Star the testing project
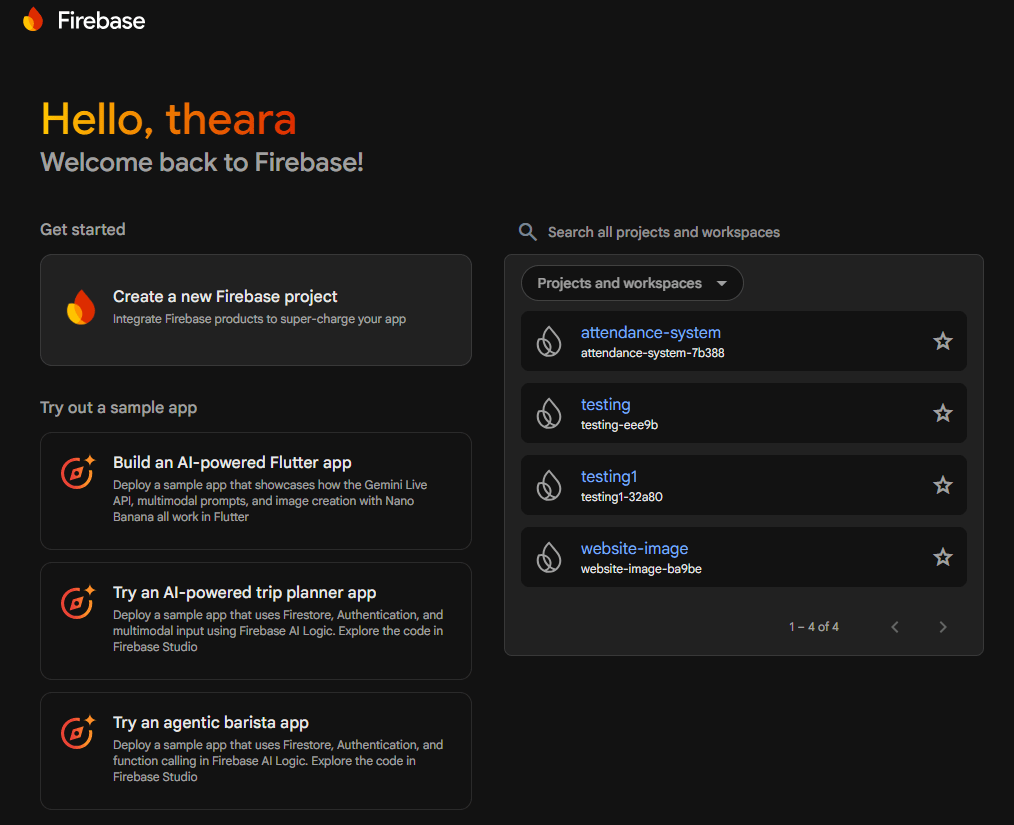Viewport: 1014px width, 825px height. click(x=942, y=413)
